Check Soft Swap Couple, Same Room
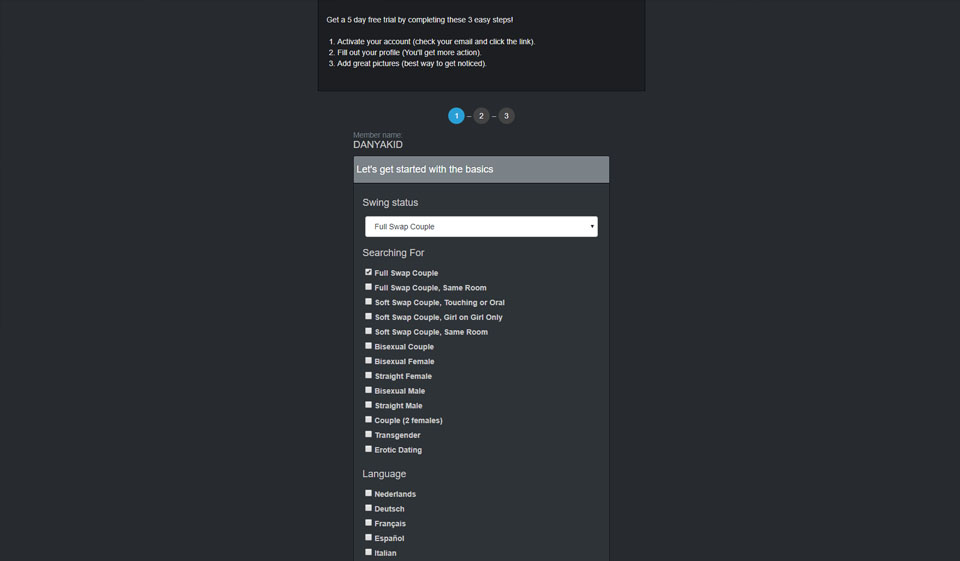960x561 pixels. pyautogui.click(x=368, y=331)
